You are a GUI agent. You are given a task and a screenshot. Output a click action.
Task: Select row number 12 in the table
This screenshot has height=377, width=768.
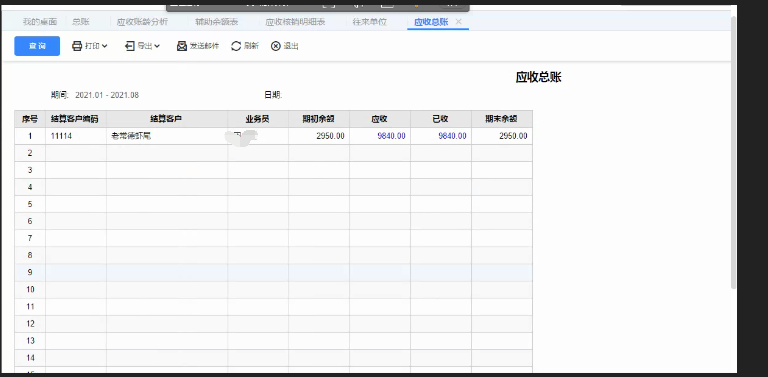30,324
